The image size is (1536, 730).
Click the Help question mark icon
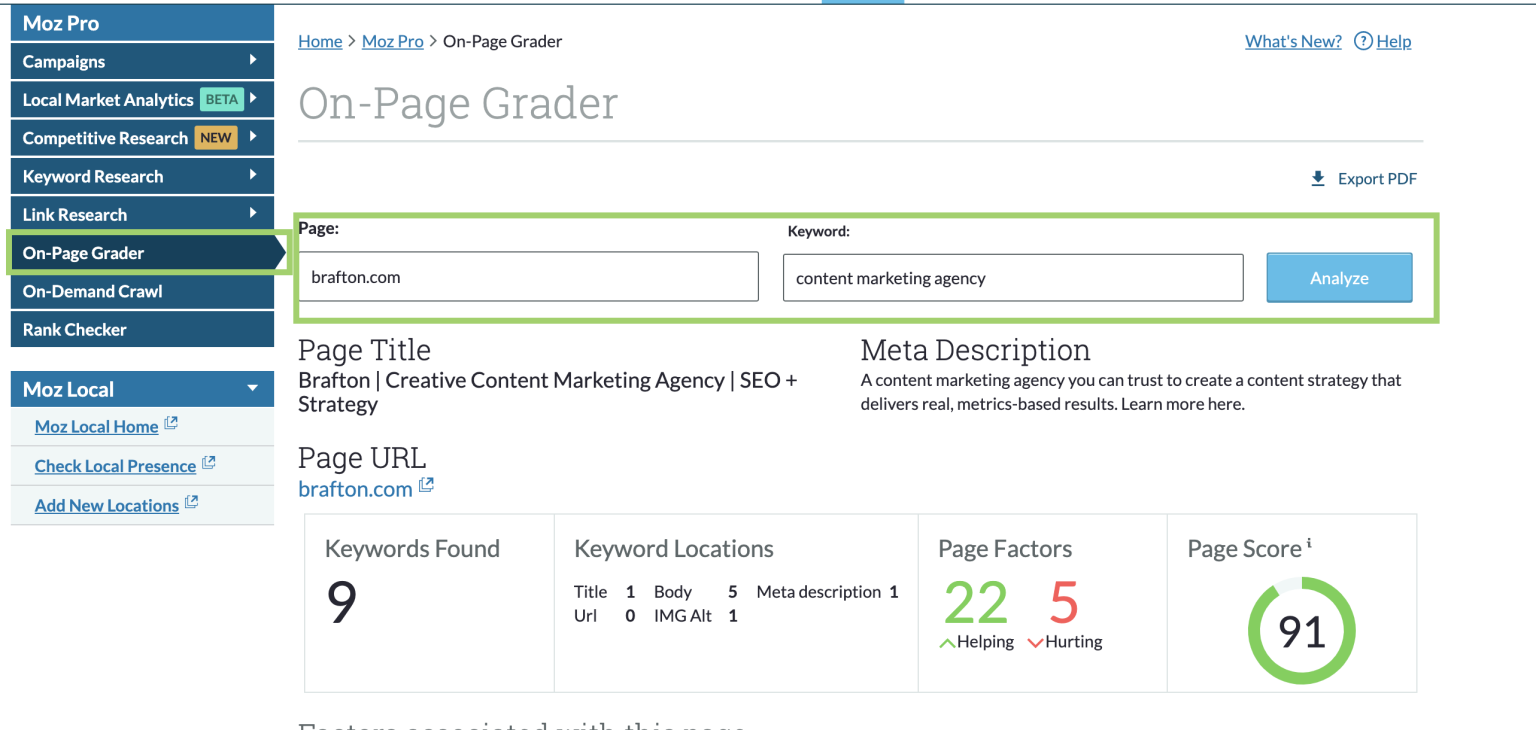1363,41
